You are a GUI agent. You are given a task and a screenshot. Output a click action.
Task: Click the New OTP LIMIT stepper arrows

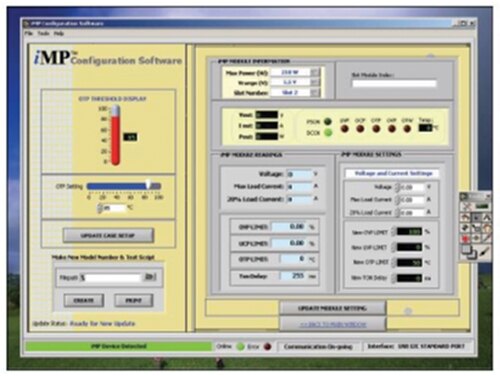[x=394, y=263]
